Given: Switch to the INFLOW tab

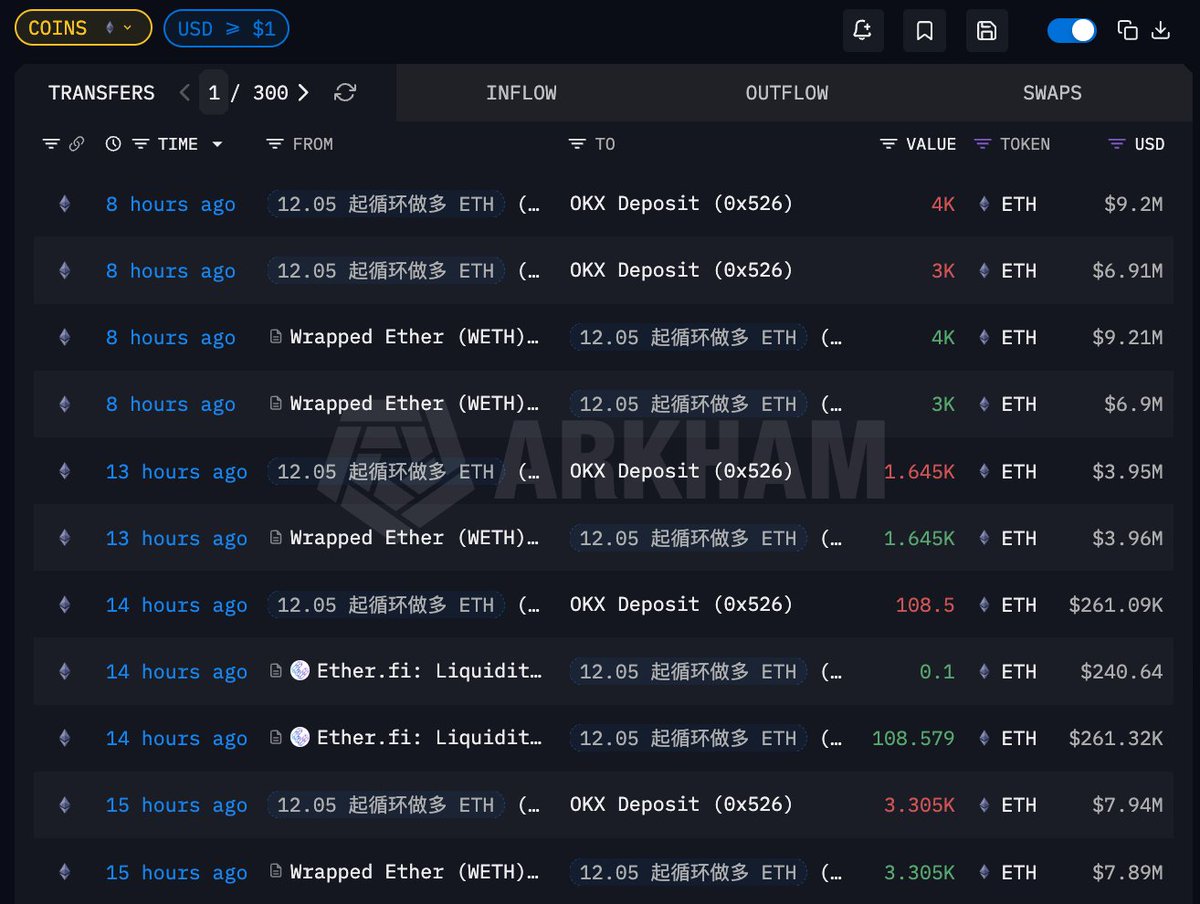Looking at the screenshot, I should tap(521, 93).
